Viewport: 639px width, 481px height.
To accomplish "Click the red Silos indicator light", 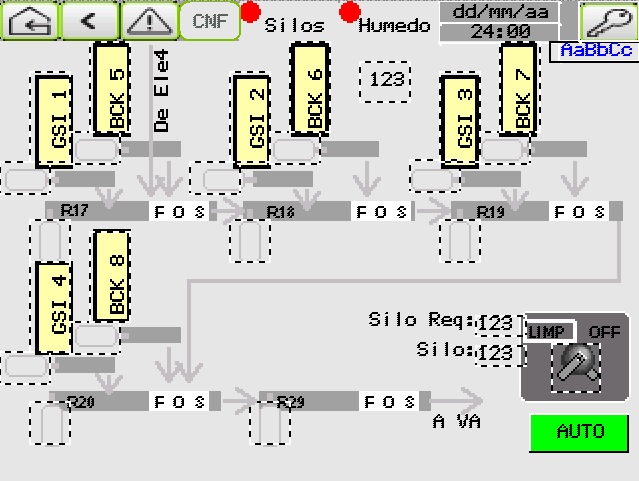I will (251, 12).
